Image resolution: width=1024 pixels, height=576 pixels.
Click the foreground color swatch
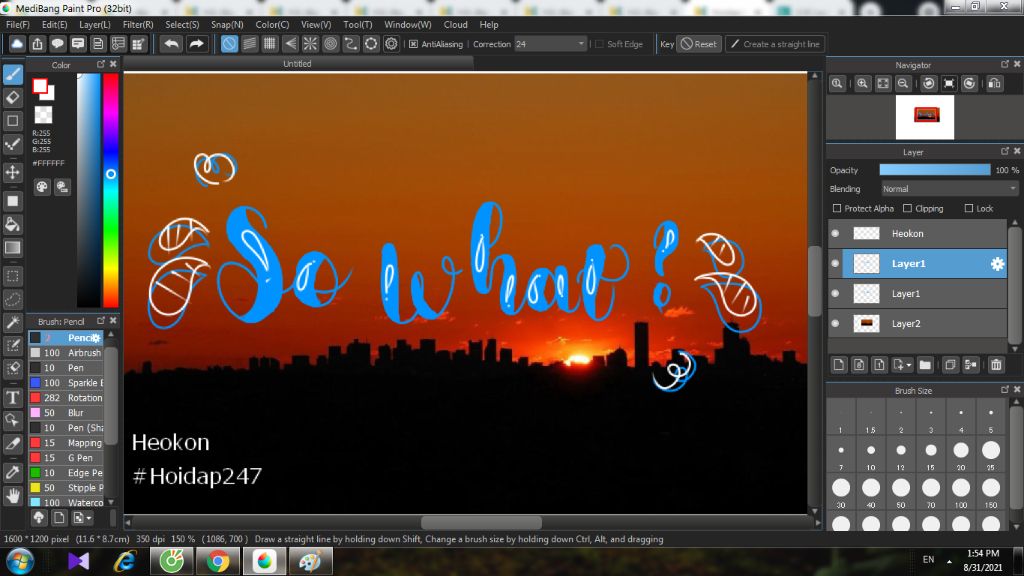40,86
